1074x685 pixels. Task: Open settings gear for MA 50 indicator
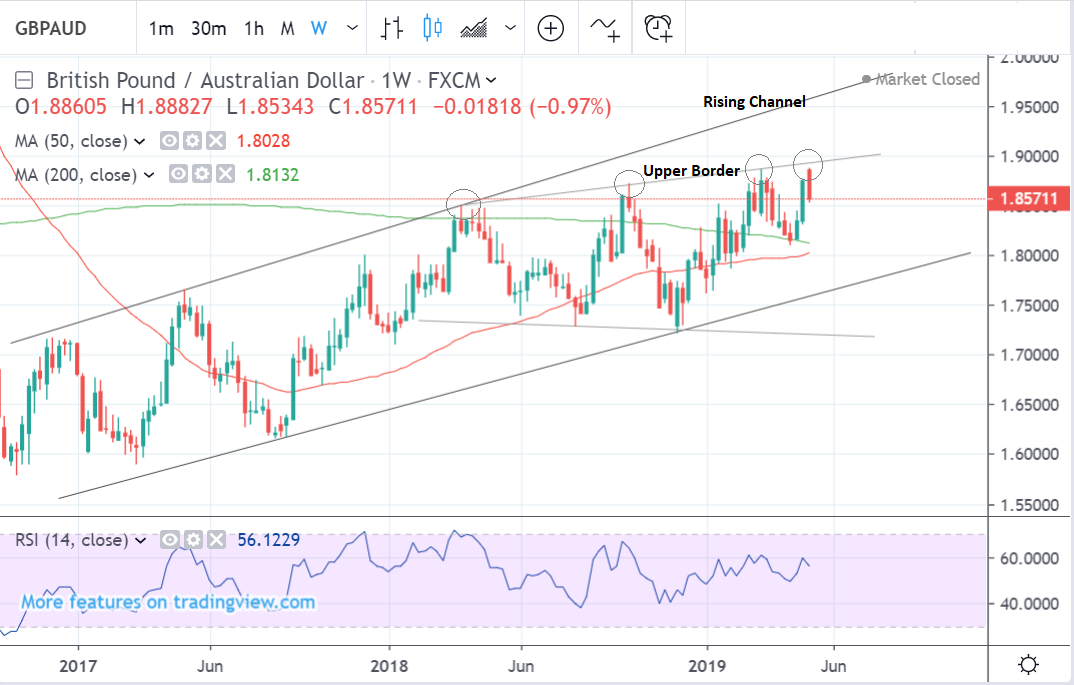tap(194, 142)
